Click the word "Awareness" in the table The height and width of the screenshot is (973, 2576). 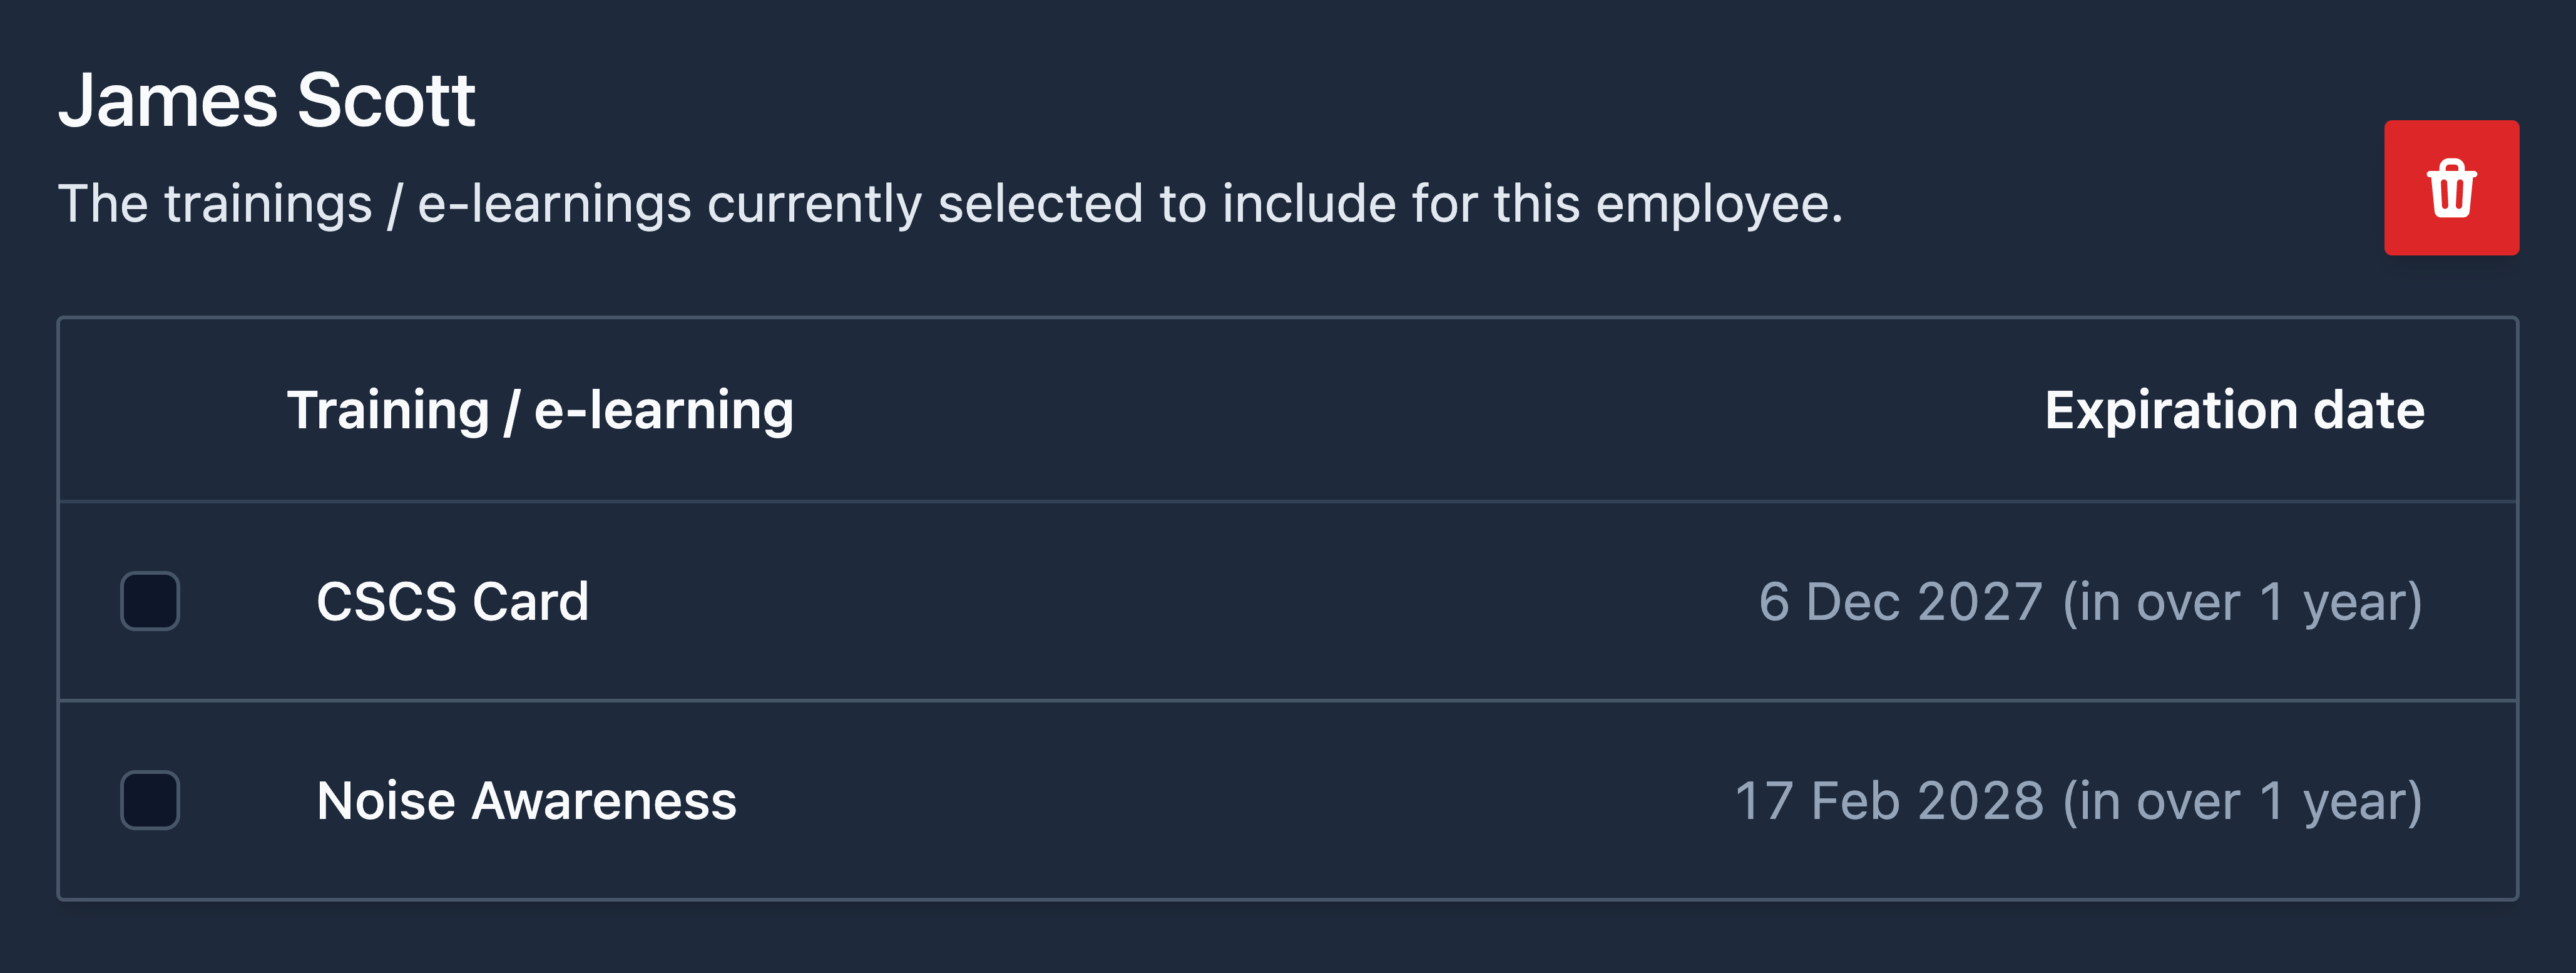604,800
